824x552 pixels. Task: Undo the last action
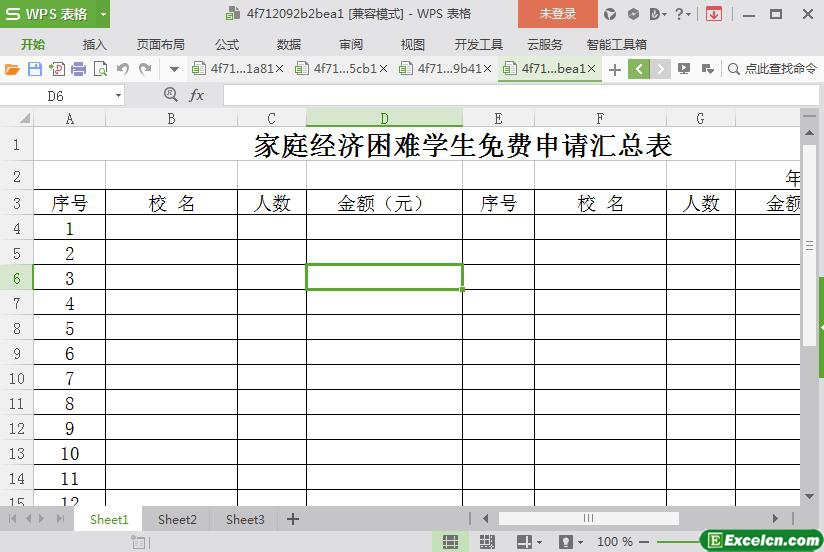click(123, 69)
